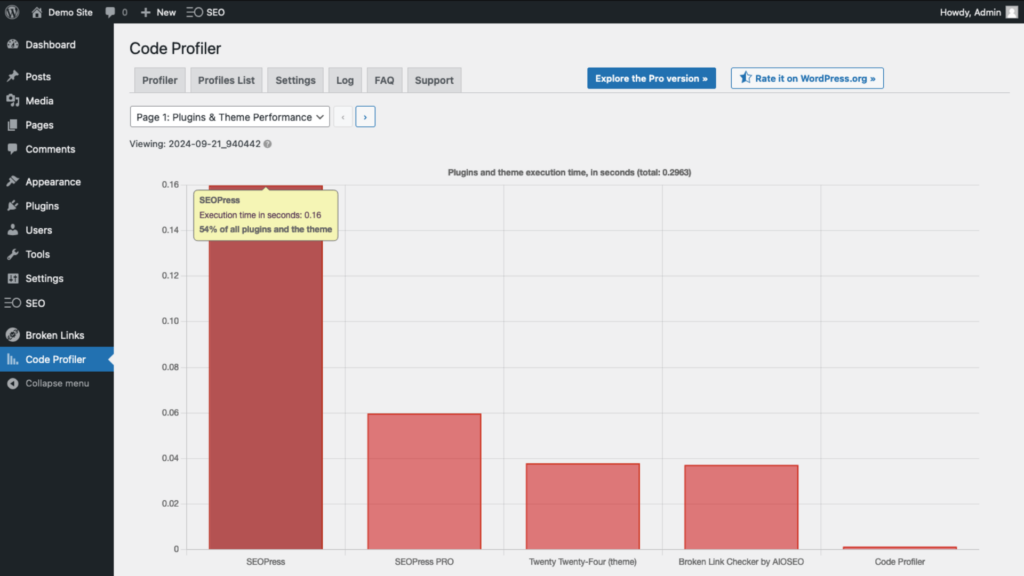Click the Posts pushpin icon

[13, 76]
